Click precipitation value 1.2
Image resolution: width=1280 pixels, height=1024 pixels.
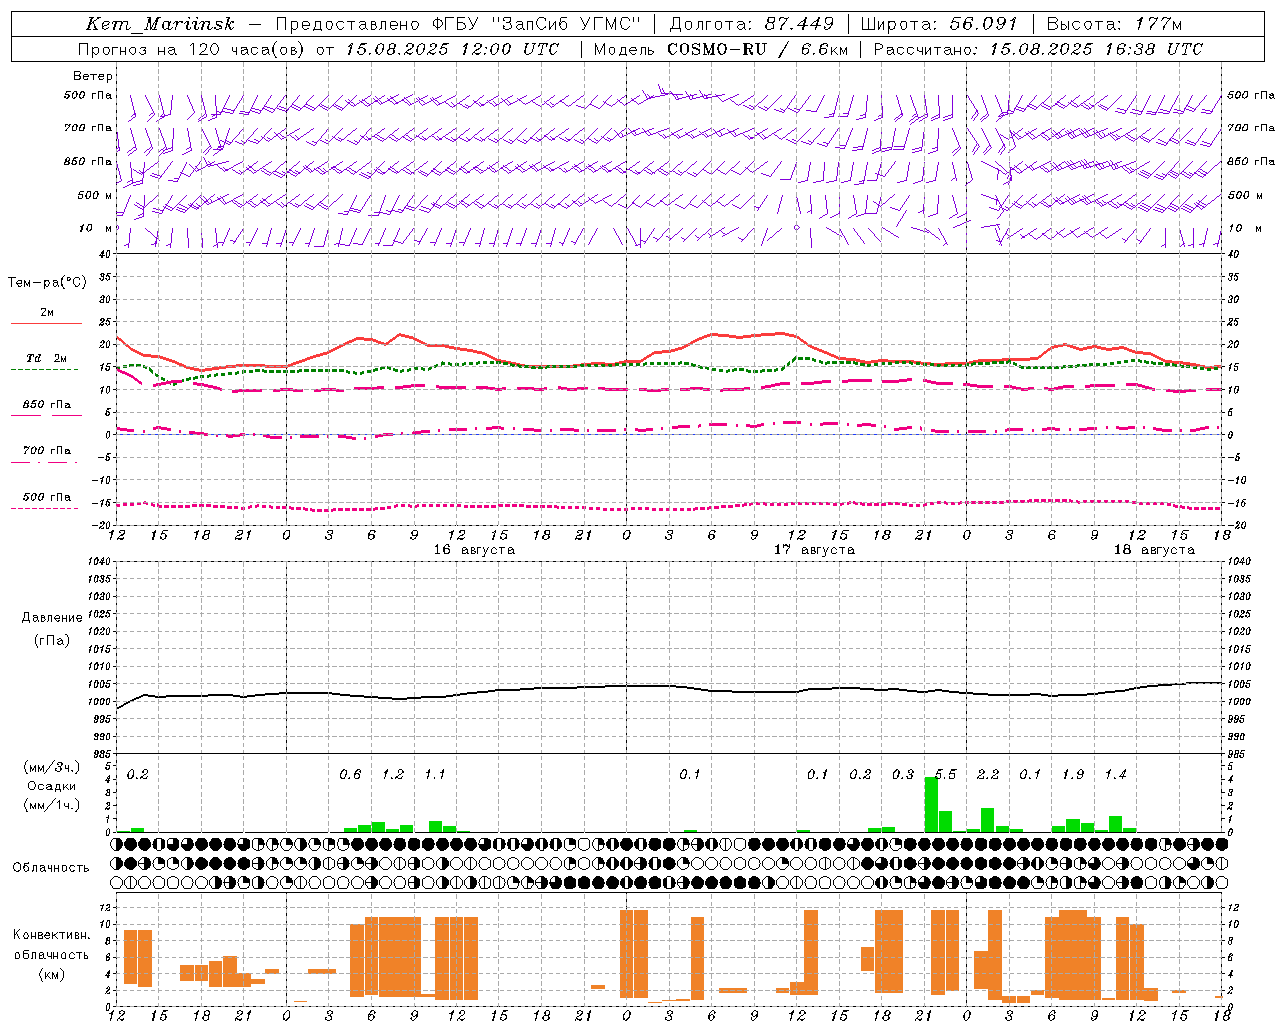[x=393, y=775]
